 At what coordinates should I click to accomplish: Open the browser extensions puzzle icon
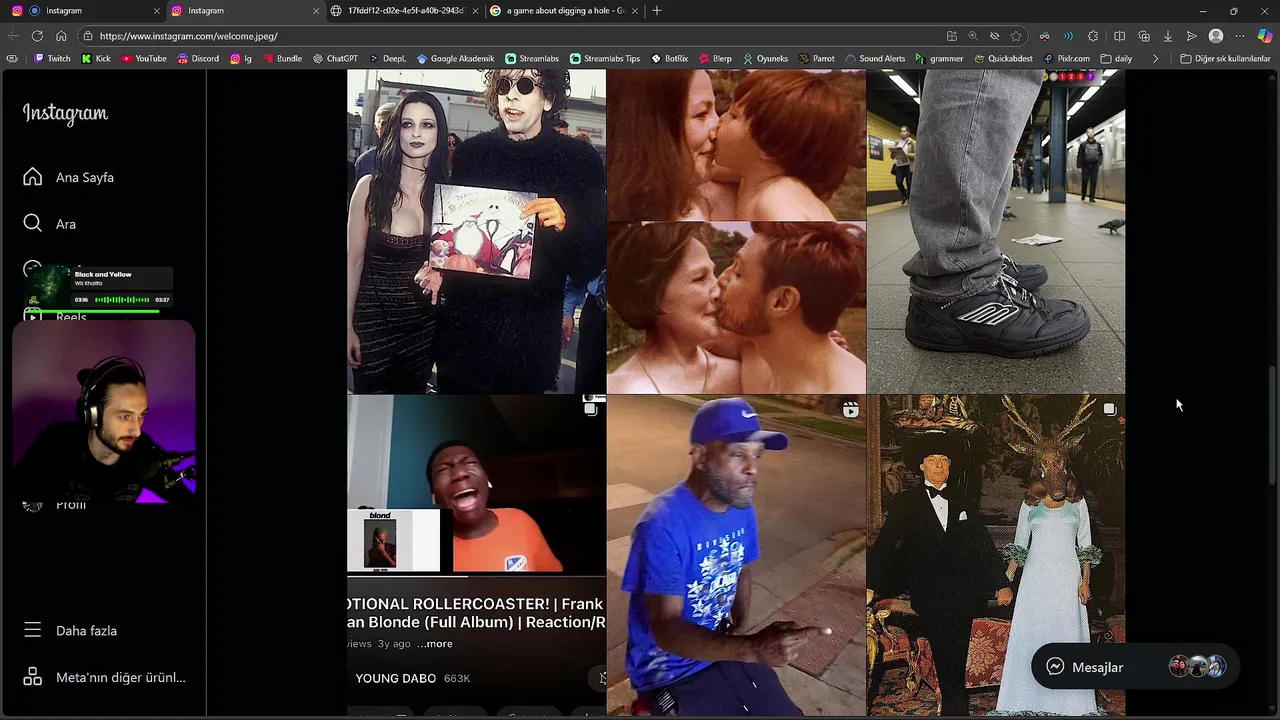click(1093, 36)
